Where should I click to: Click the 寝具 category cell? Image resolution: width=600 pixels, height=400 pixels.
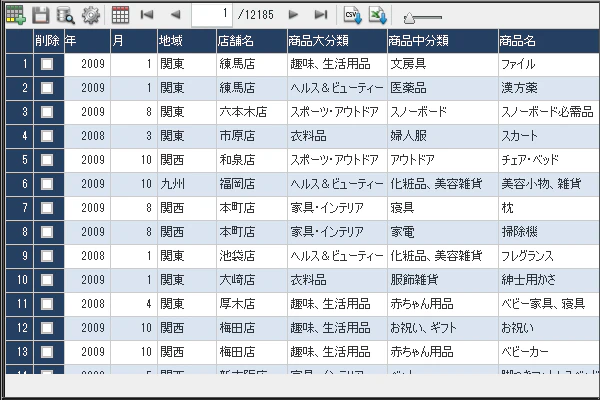point(443,208)
